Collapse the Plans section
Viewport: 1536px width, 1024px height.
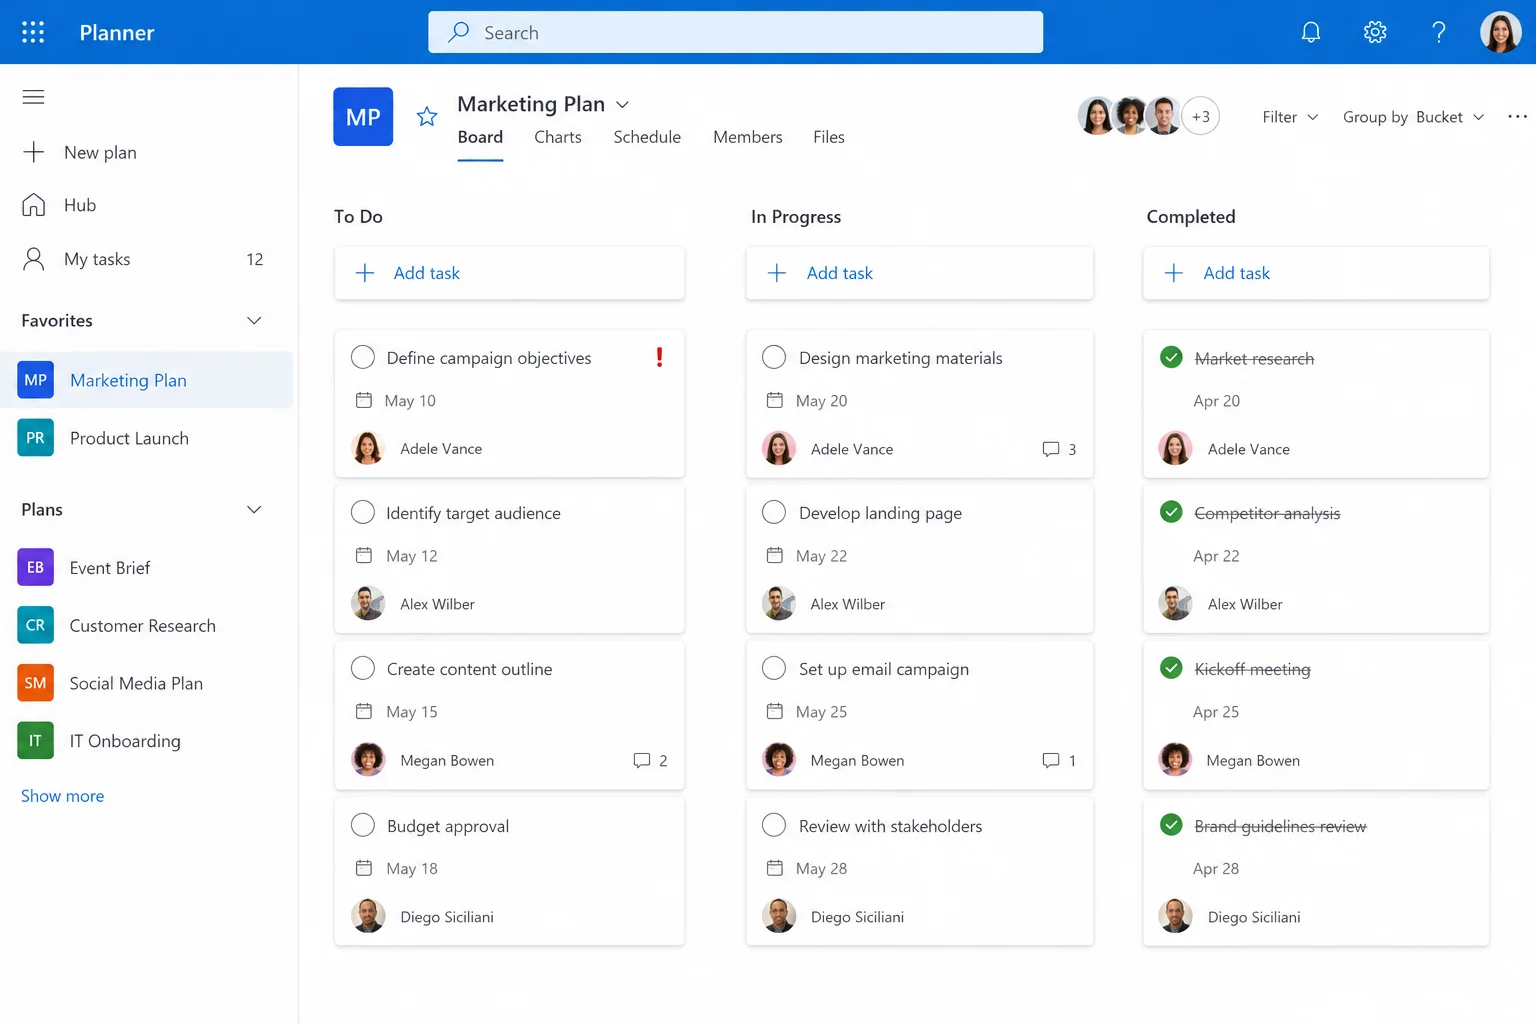[254, 509]
